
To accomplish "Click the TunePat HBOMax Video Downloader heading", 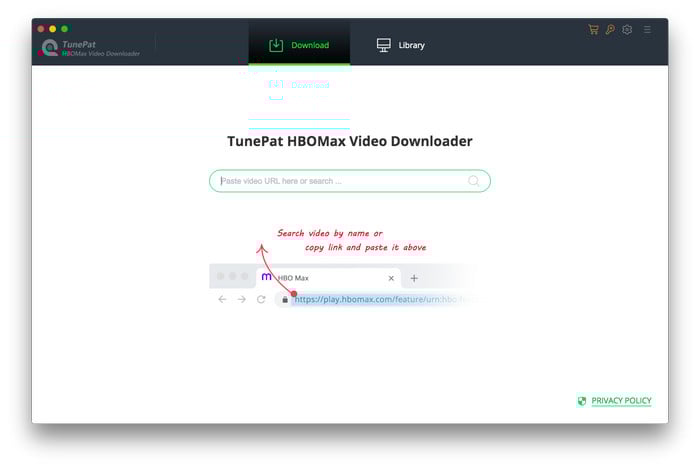I will (350, 141).
